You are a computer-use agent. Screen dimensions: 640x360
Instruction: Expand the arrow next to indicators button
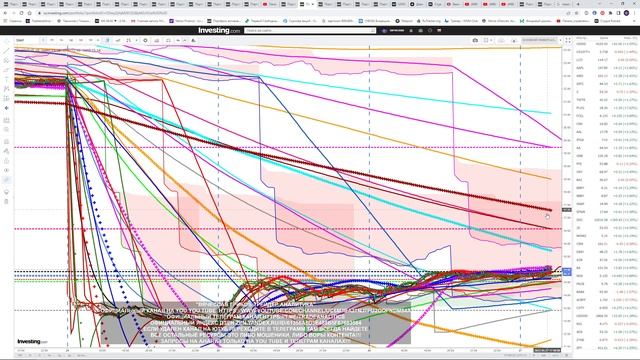136,40
